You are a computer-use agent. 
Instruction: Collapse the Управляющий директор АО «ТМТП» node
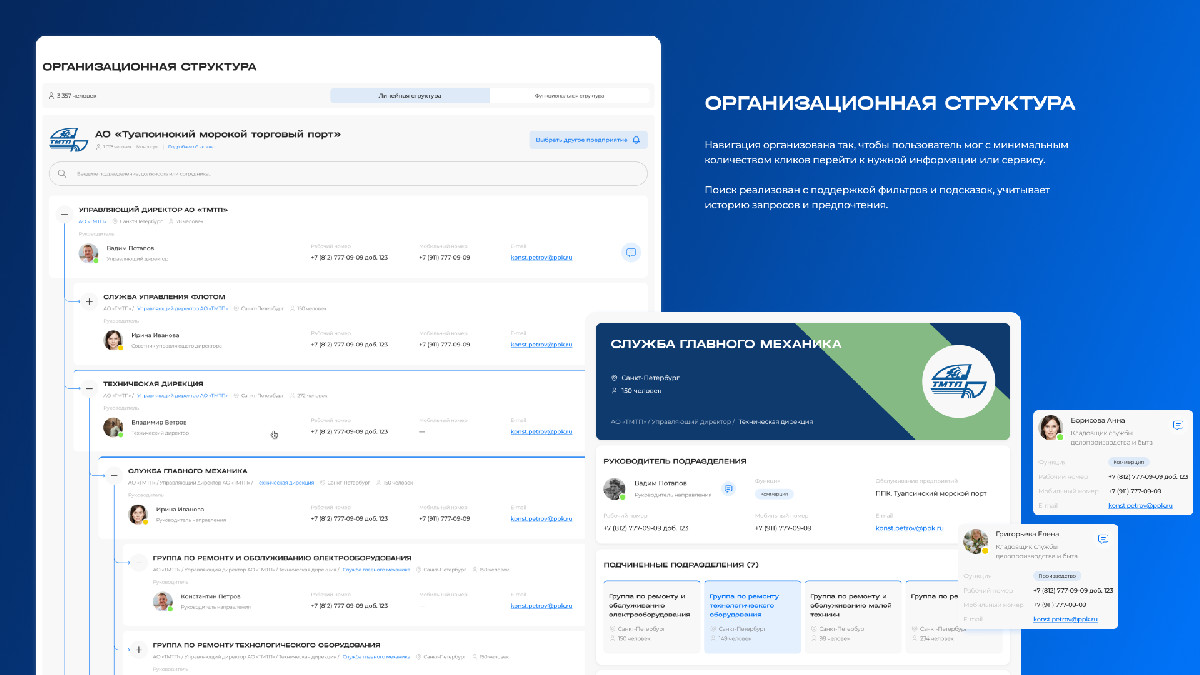[x=64, y=212]
